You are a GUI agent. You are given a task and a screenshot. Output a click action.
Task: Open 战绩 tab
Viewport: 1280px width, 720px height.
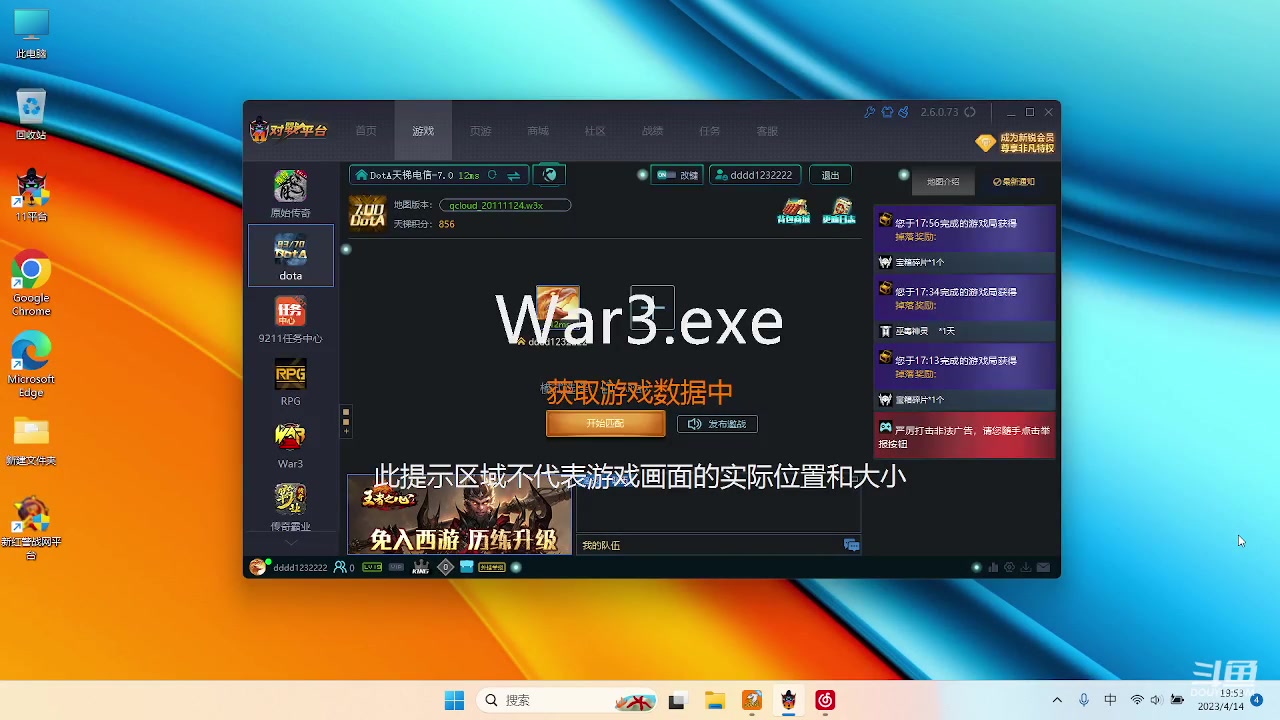652,131
